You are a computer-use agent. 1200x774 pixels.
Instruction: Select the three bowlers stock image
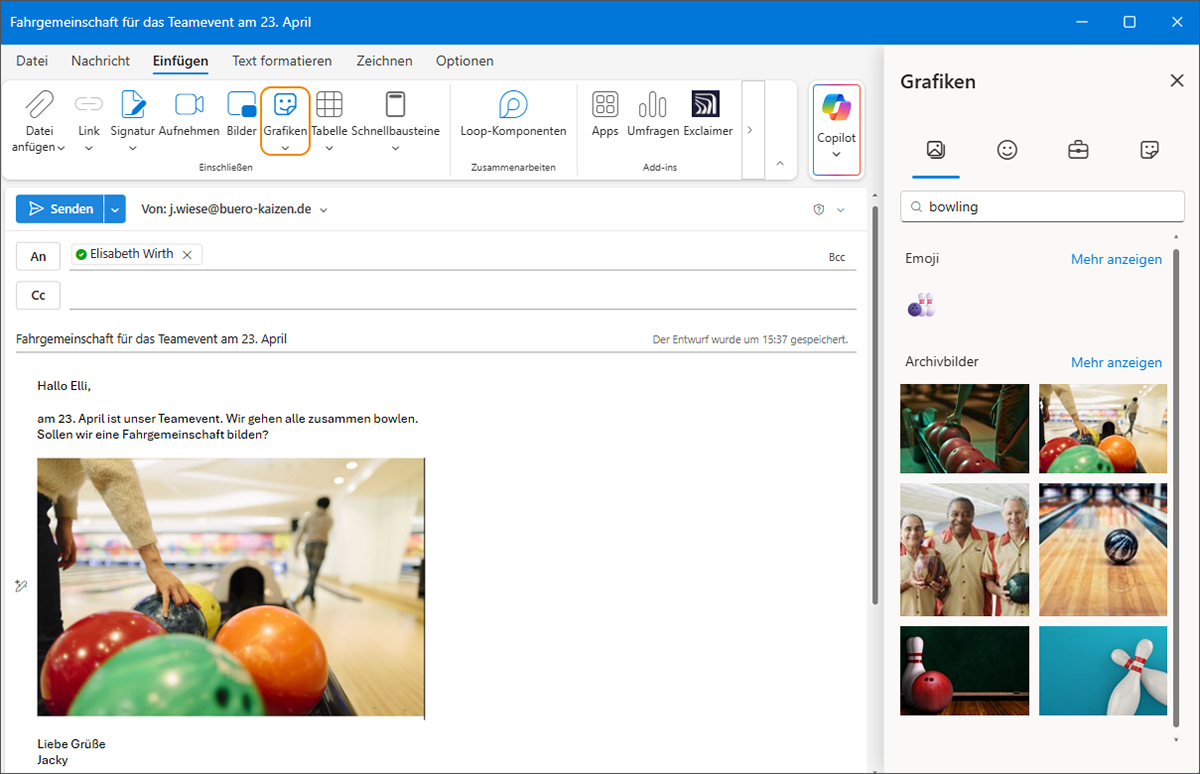pos(964,549)
